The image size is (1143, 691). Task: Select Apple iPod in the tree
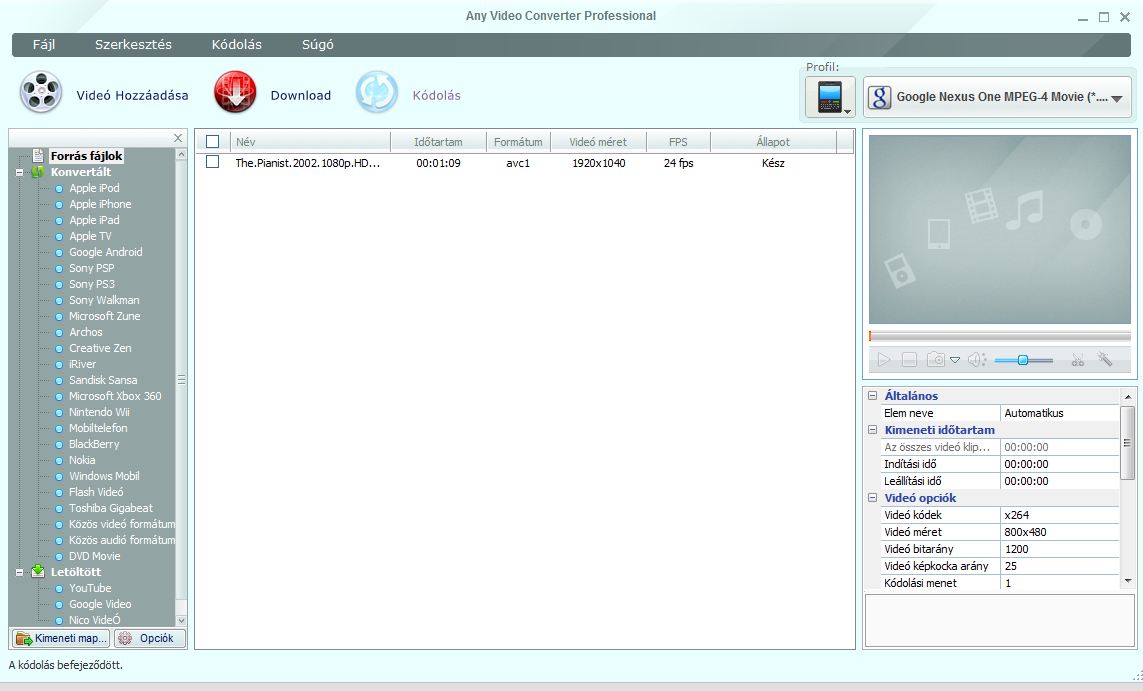94,188
